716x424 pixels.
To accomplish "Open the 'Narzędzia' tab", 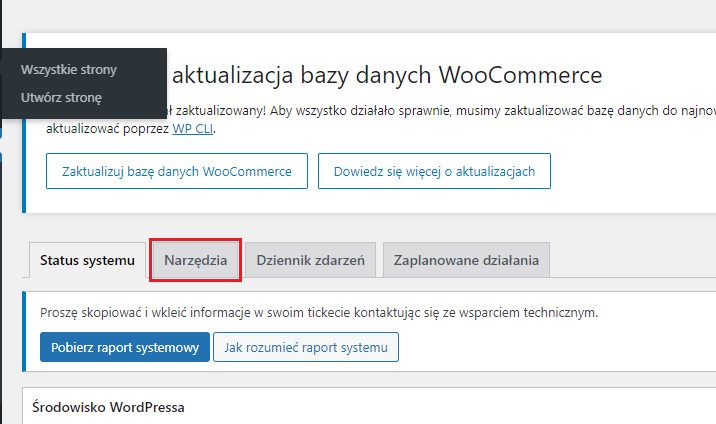I will pos(195,261).
